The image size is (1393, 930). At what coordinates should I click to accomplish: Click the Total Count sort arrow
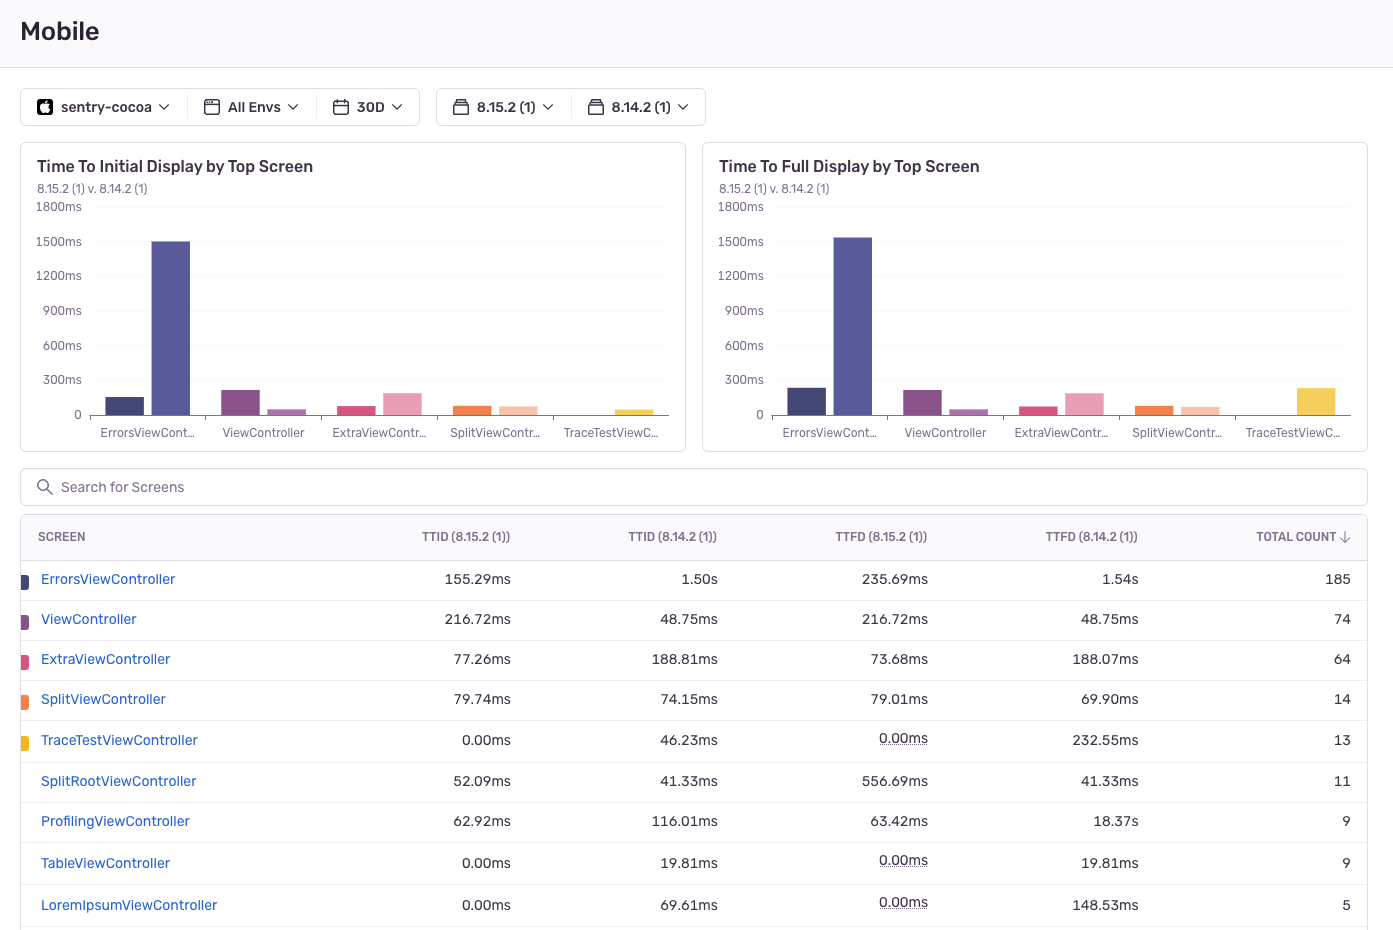coord(1345,537)
